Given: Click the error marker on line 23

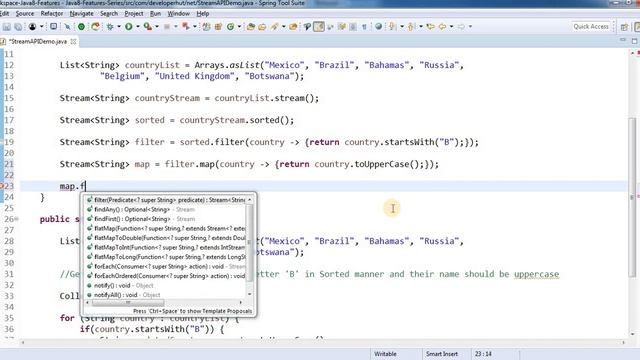Looking at the screenshot, I should 2,186.
